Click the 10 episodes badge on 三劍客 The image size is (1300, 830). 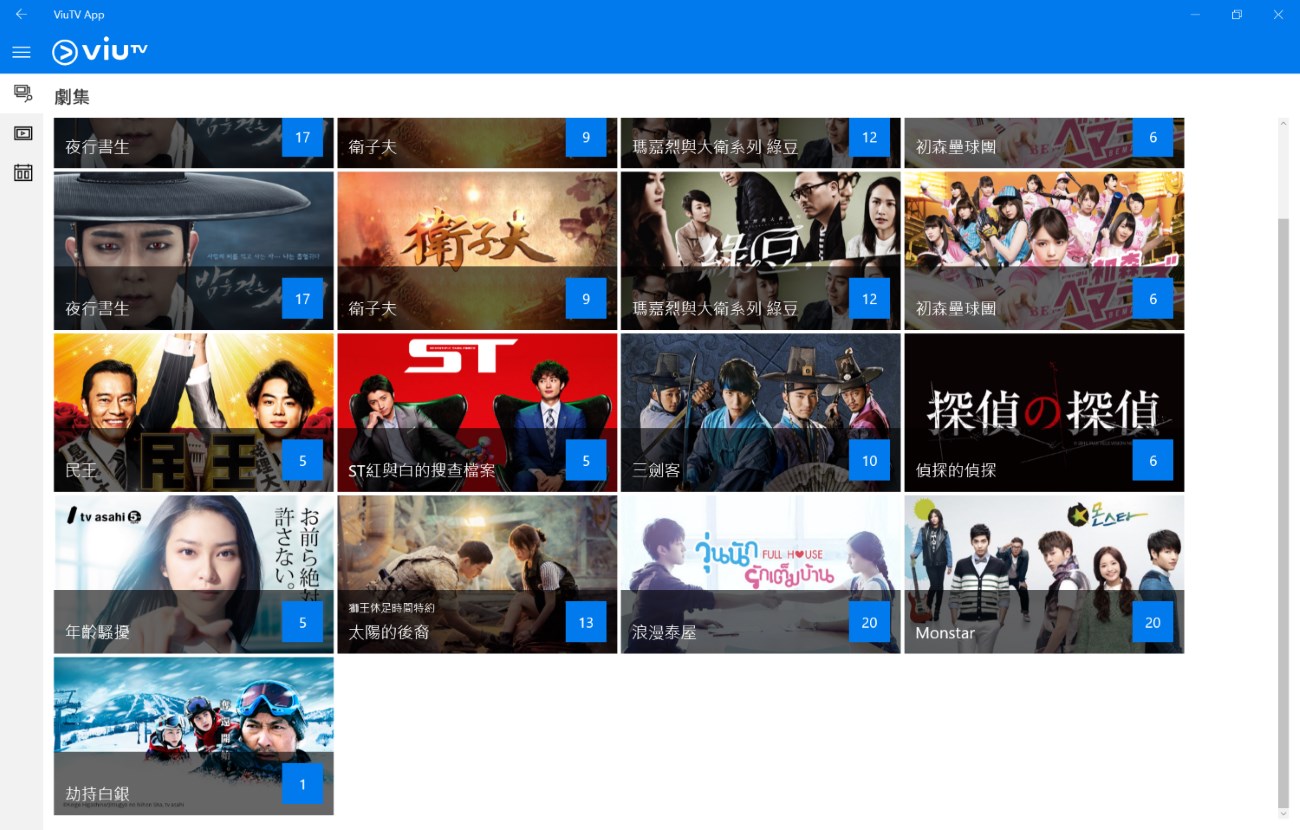pyautogui.click(x=869, y=461)
